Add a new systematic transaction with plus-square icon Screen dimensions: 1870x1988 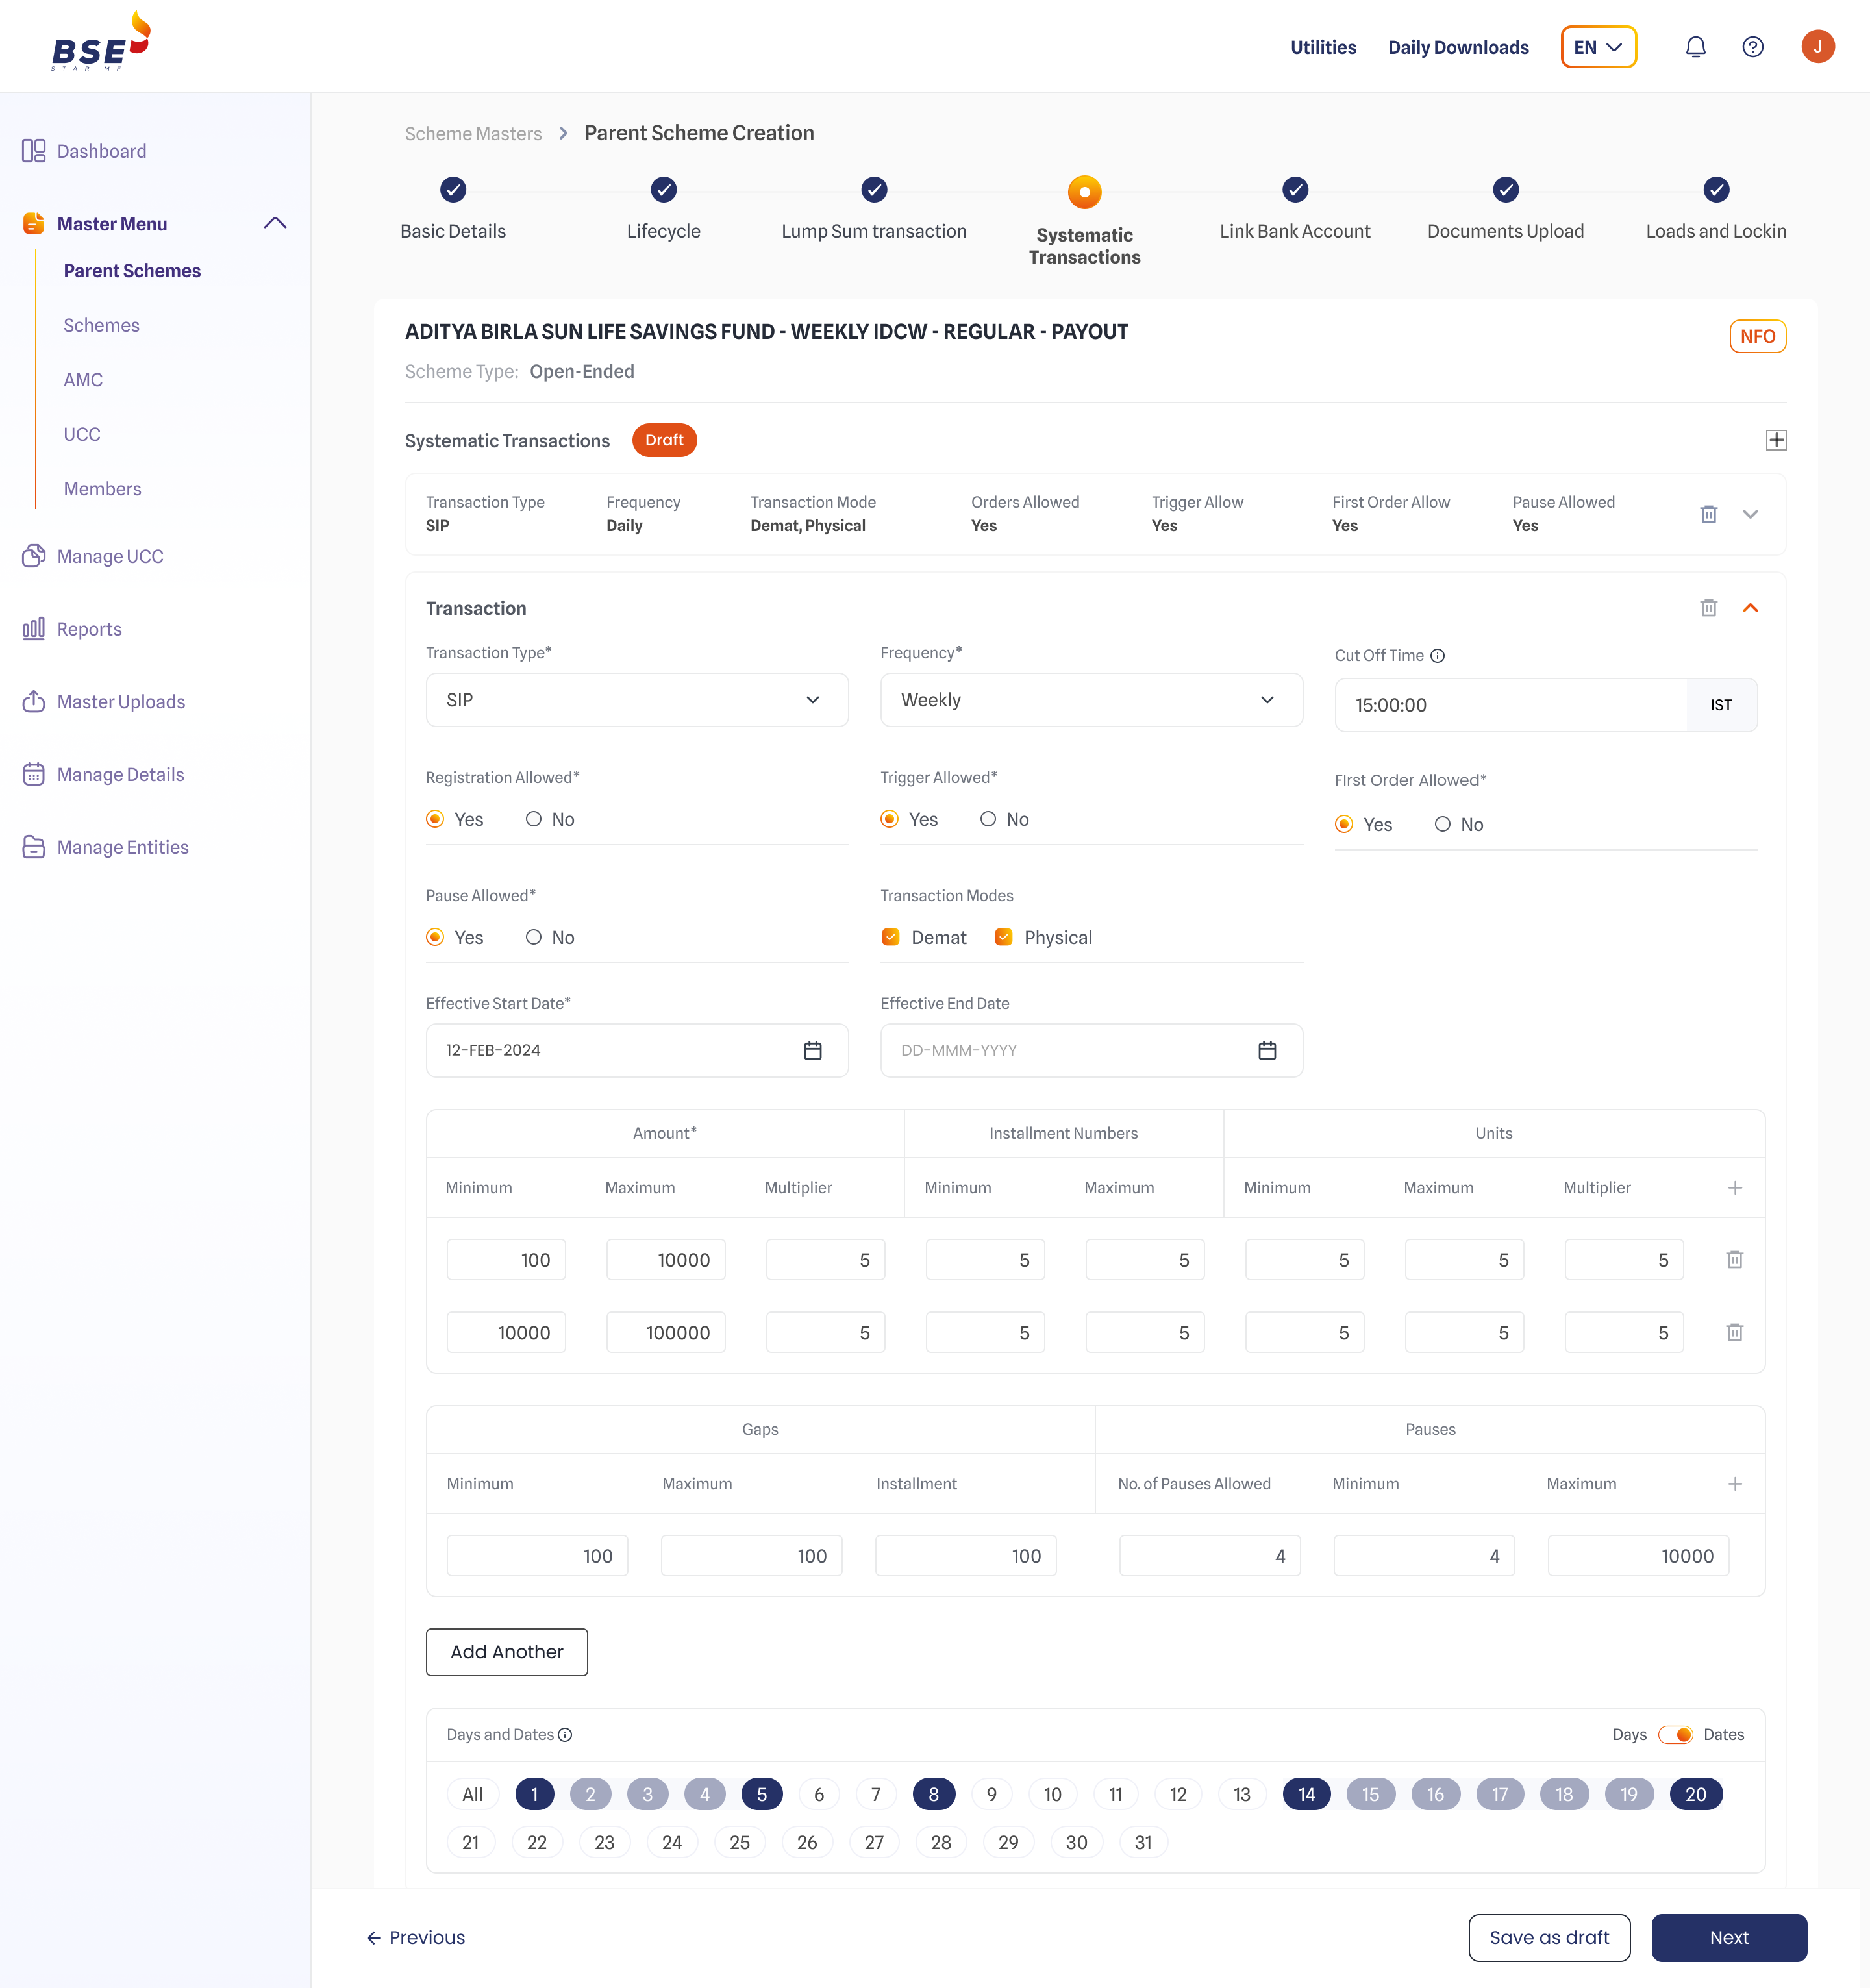pyautogui.click(x=1776, y=440)
